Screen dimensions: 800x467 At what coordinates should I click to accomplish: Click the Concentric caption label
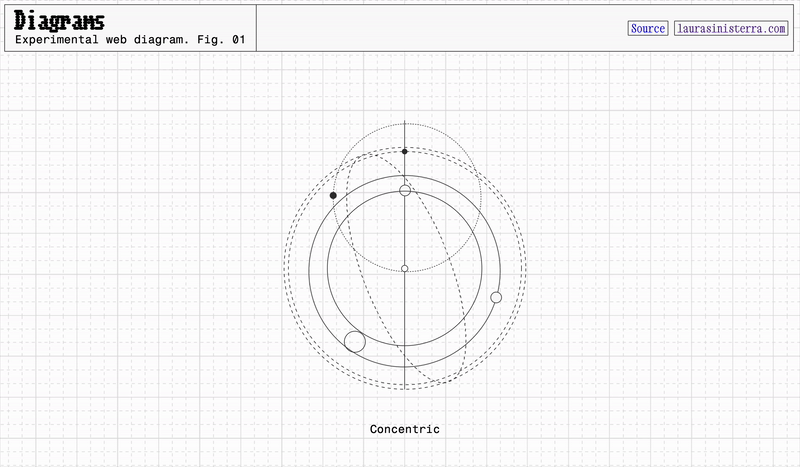coord(405,429)
